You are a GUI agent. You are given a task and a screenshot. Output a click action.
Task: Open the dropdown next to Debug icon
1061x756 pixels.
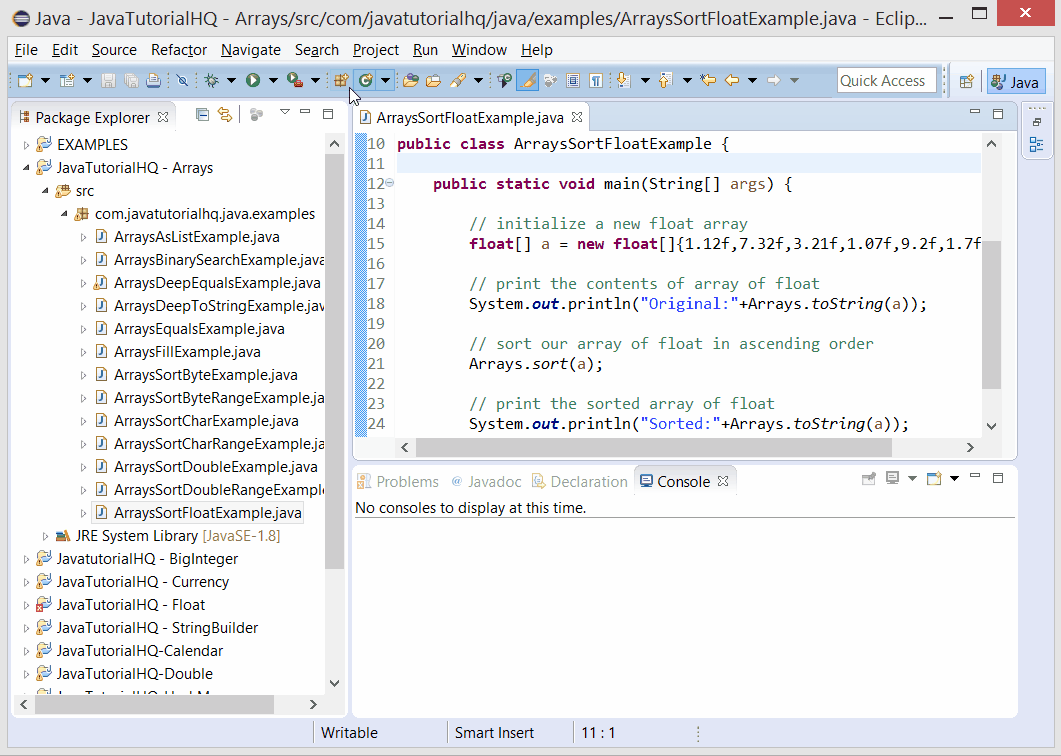[231, 81]
